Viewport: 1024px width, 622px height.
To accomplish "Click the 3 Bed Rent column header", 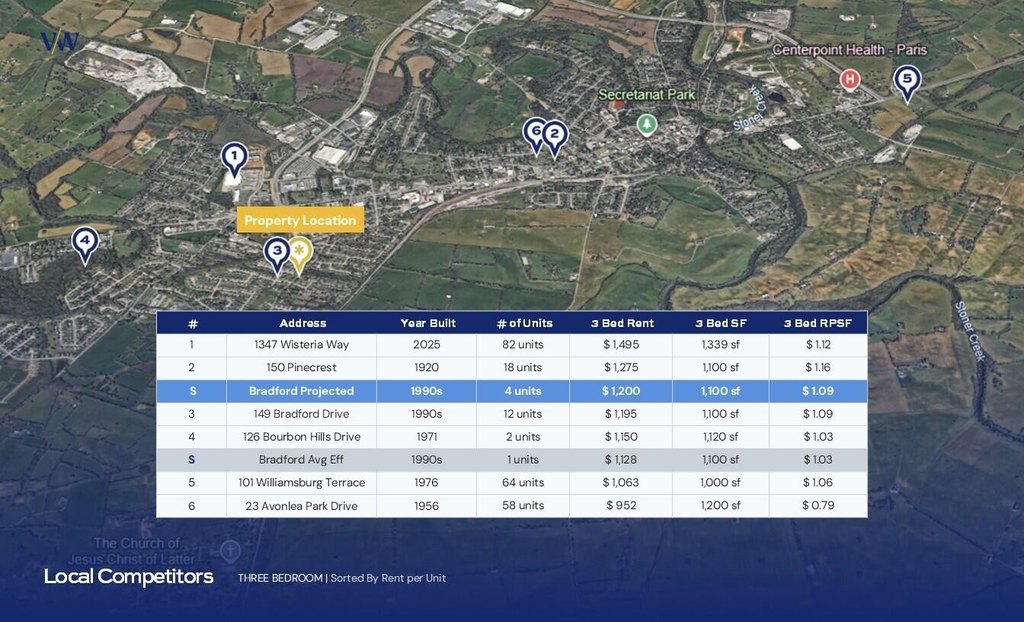I will pos(620,323).
